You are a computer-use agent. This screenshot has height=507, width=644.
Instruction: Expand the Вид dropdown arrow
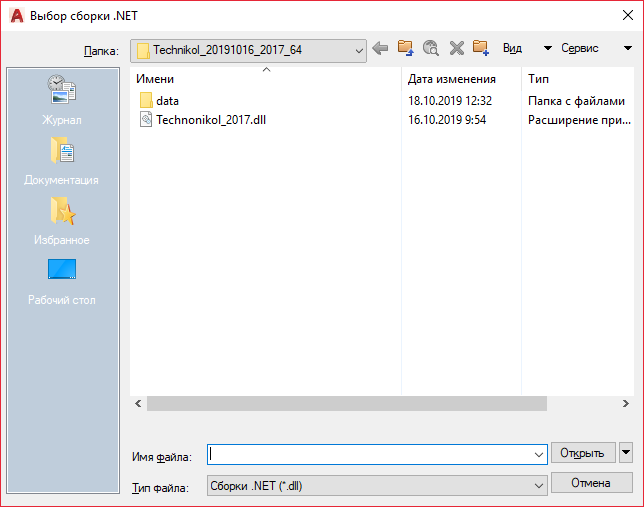(x=547, y=48)
